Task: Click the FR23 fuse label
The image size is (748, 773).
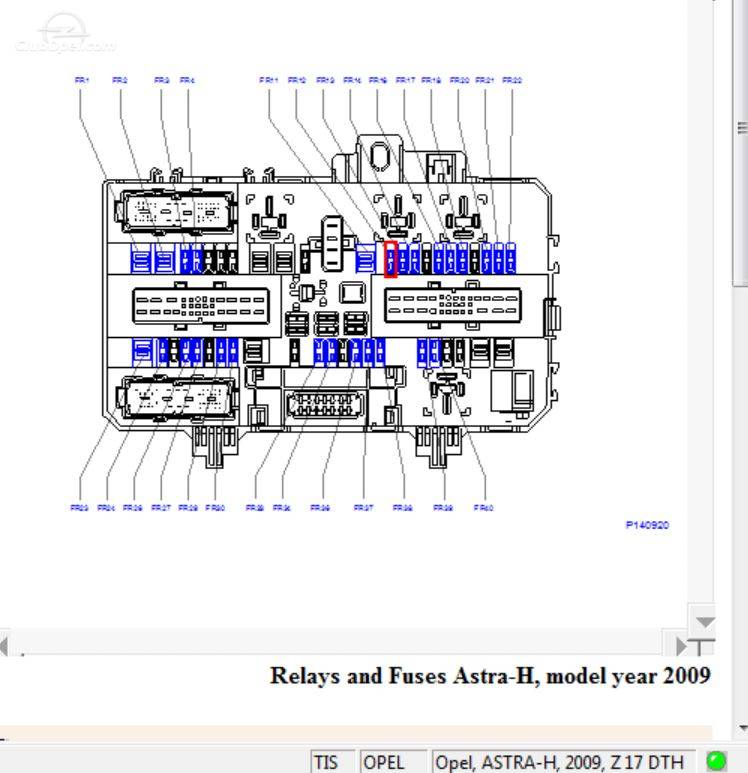Action: pos(79,508)
